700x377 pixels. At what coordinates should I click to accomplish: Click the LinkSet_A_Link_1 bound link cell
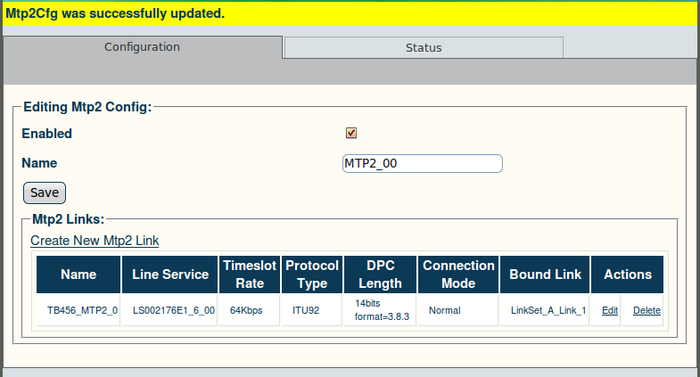pyautogui.click(x=545, y=310)
